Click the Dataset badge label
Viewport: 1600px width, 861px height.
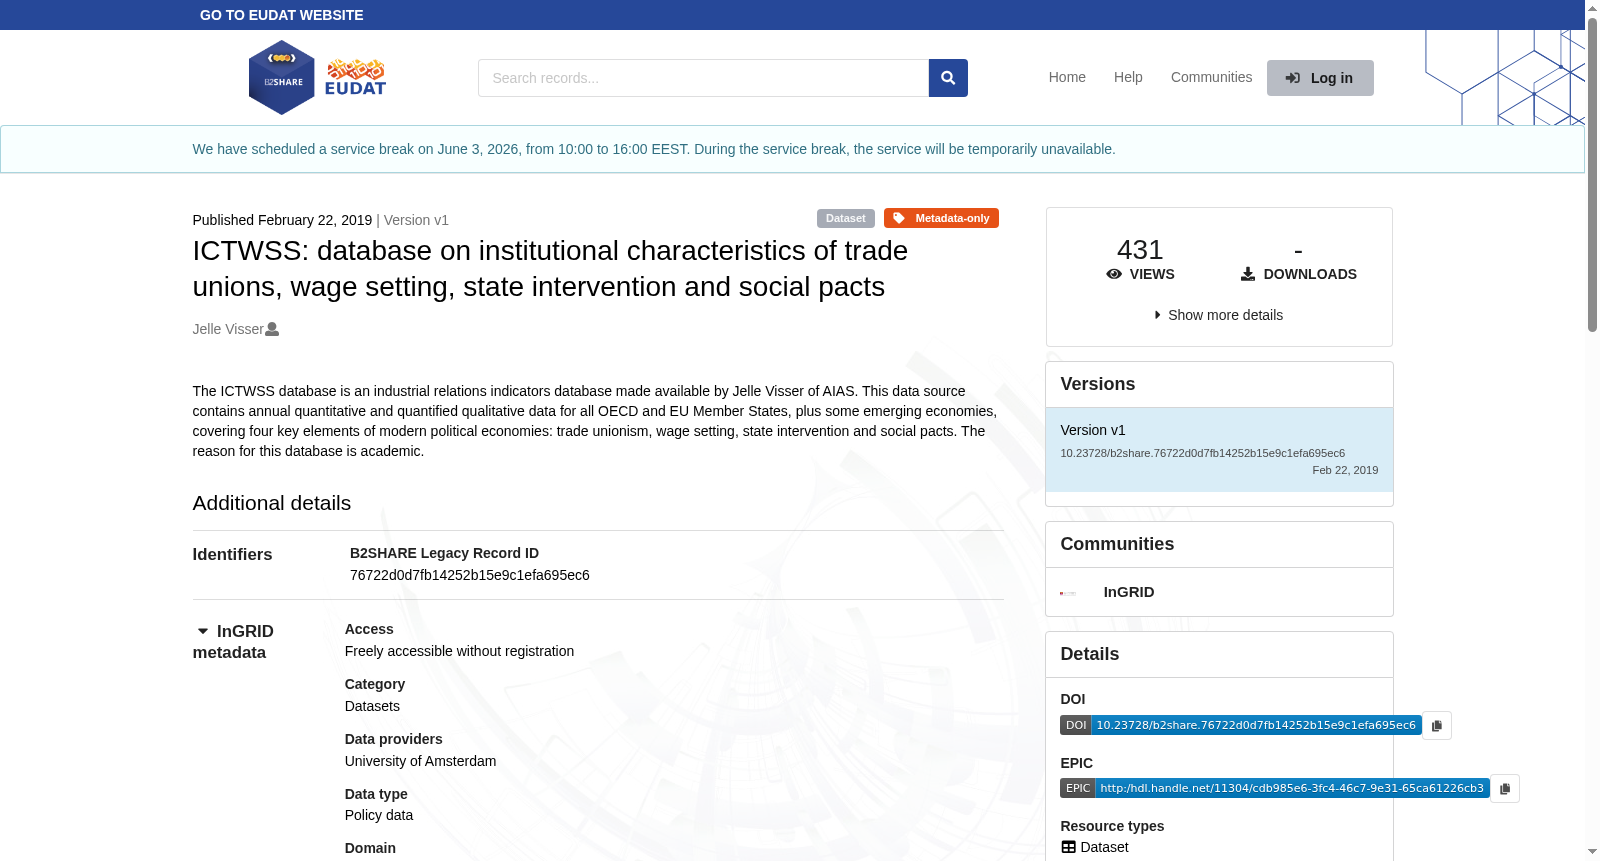click(x=846, y=218)
